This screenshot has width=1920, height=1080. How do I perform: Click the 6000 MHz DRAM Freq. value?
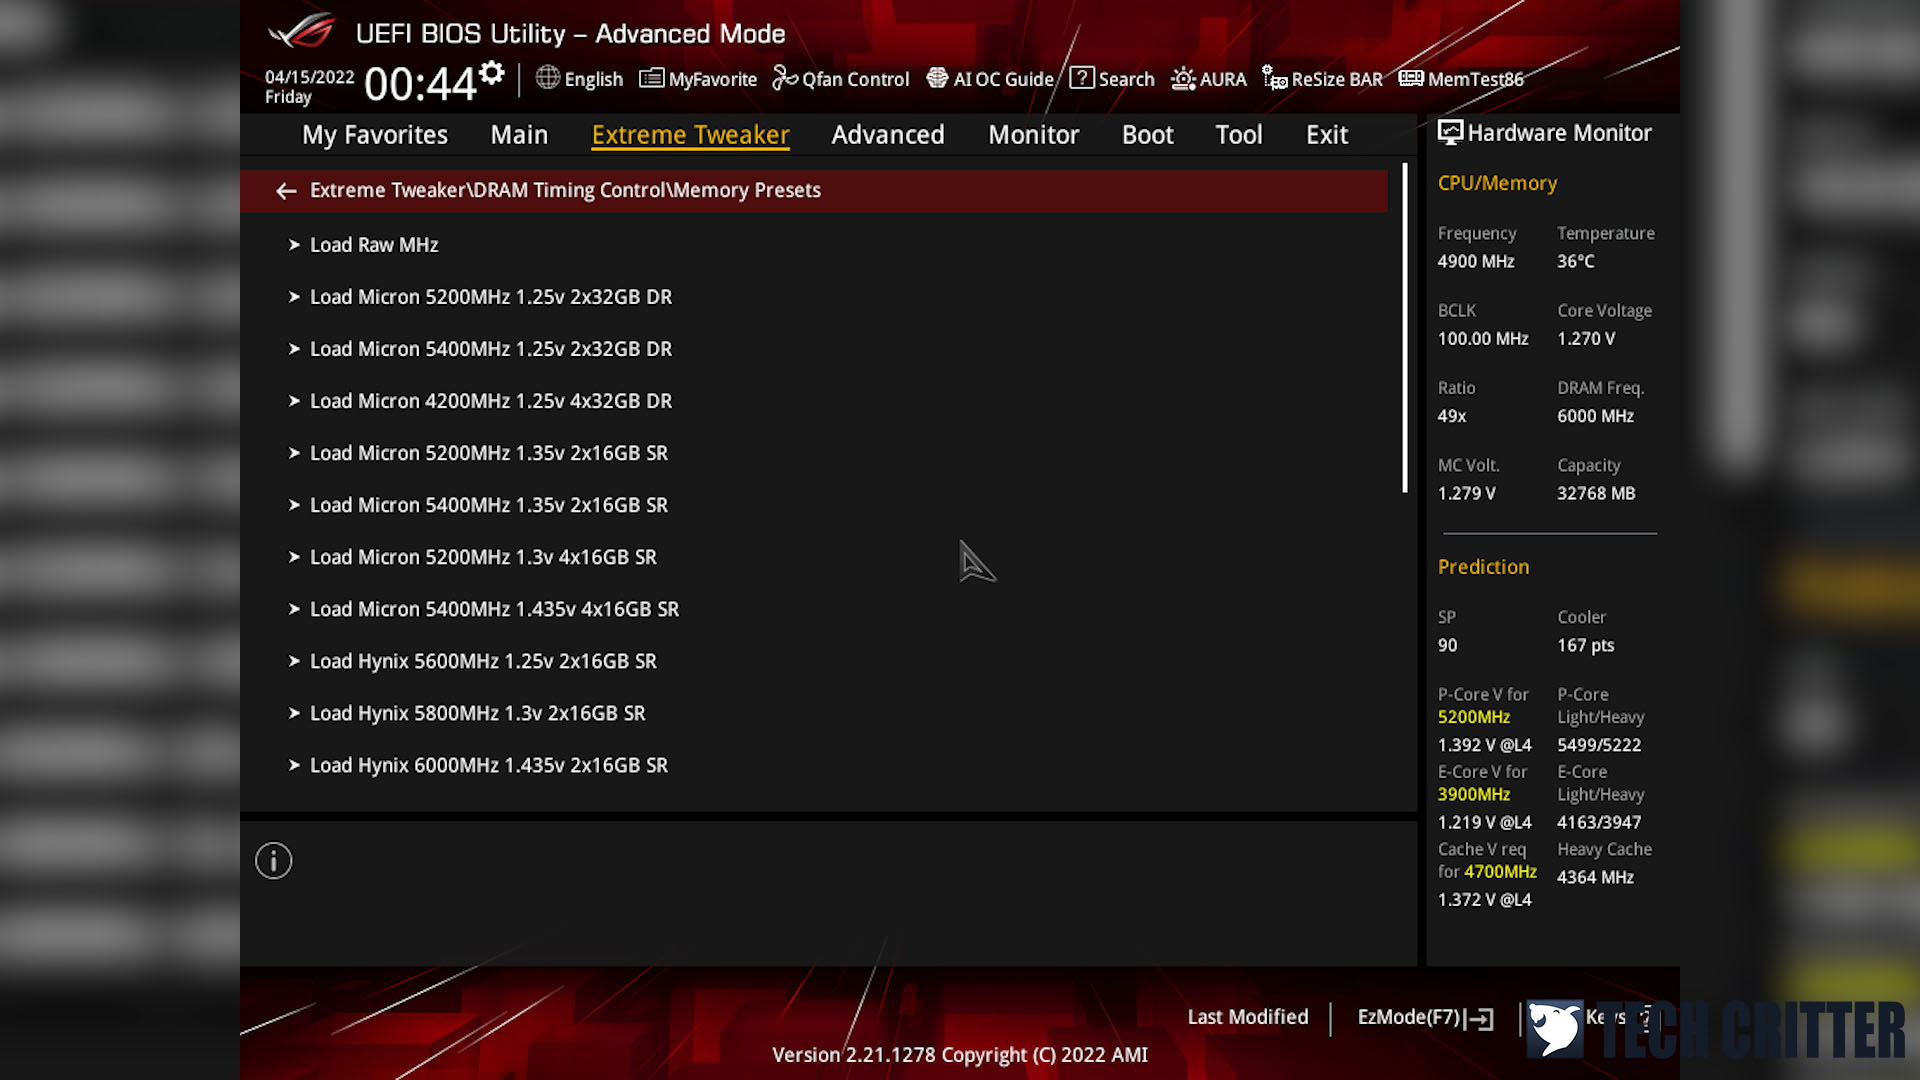[x=1595, y=416]
